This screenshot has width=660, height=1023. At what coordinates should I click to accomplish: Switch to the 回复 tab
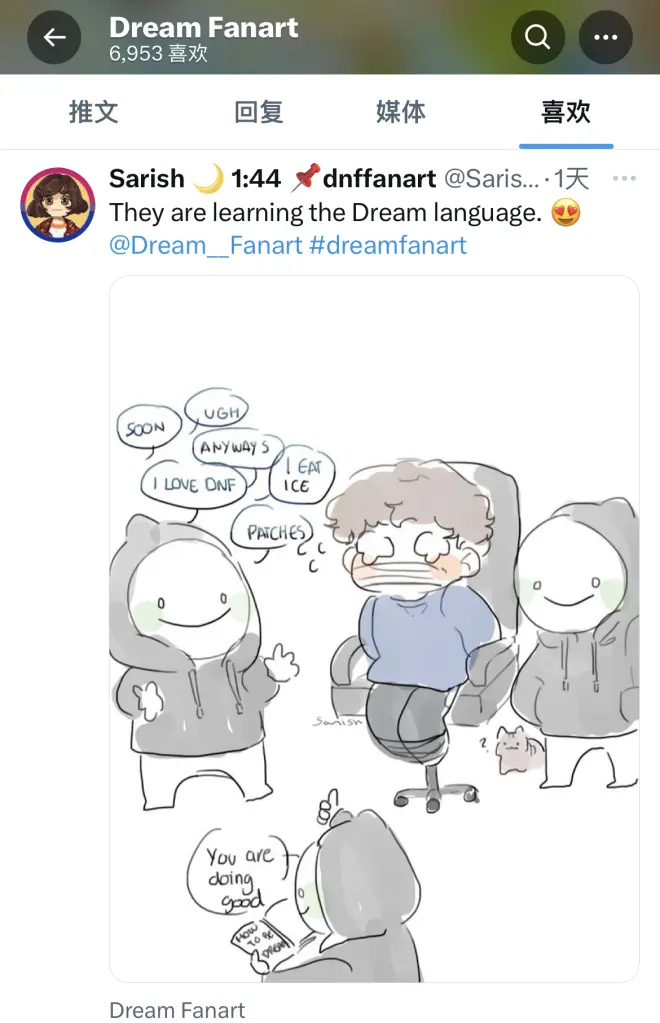pyautogui.click(x=258, y=112)
